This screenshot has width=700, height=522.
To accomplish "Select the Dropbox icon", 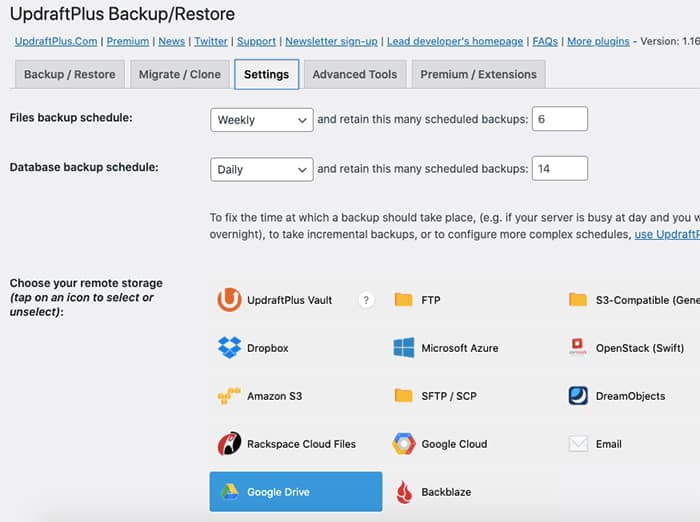I will click(x=229, y=348).
